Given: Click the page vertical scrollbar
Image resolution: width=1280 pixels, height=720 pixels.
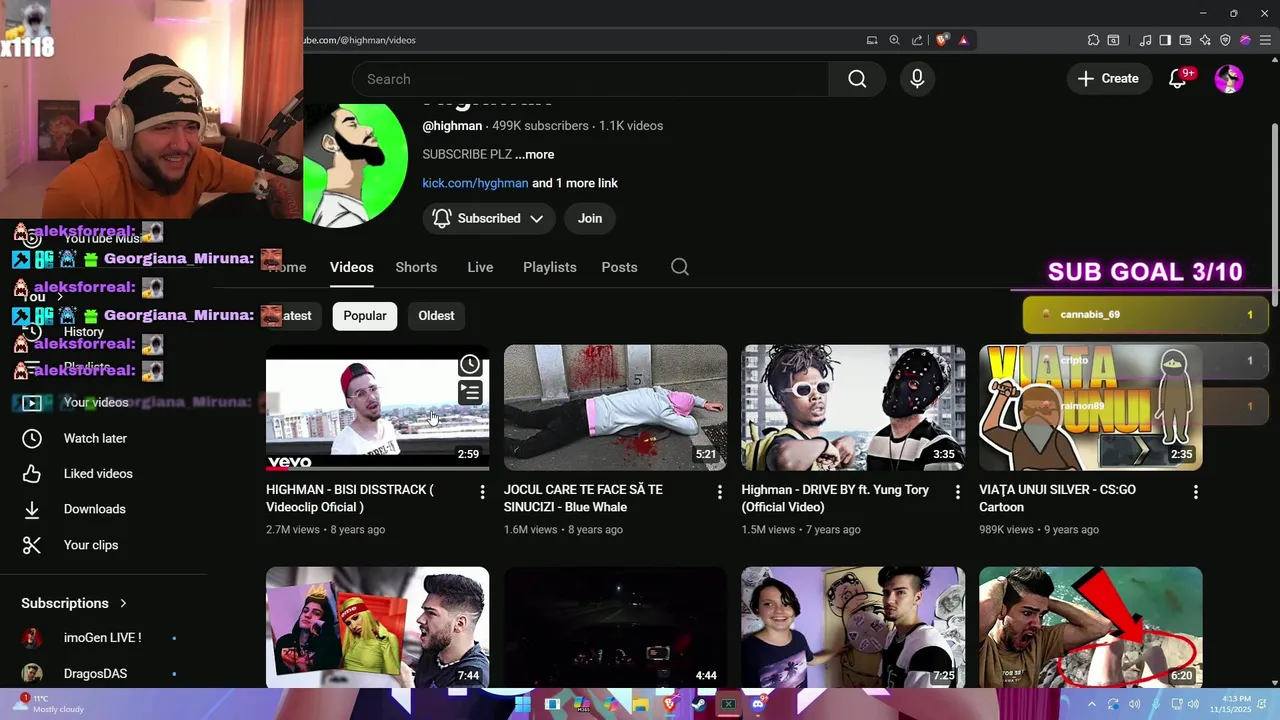Looking at the screenshot, I should coord(1274,215).
